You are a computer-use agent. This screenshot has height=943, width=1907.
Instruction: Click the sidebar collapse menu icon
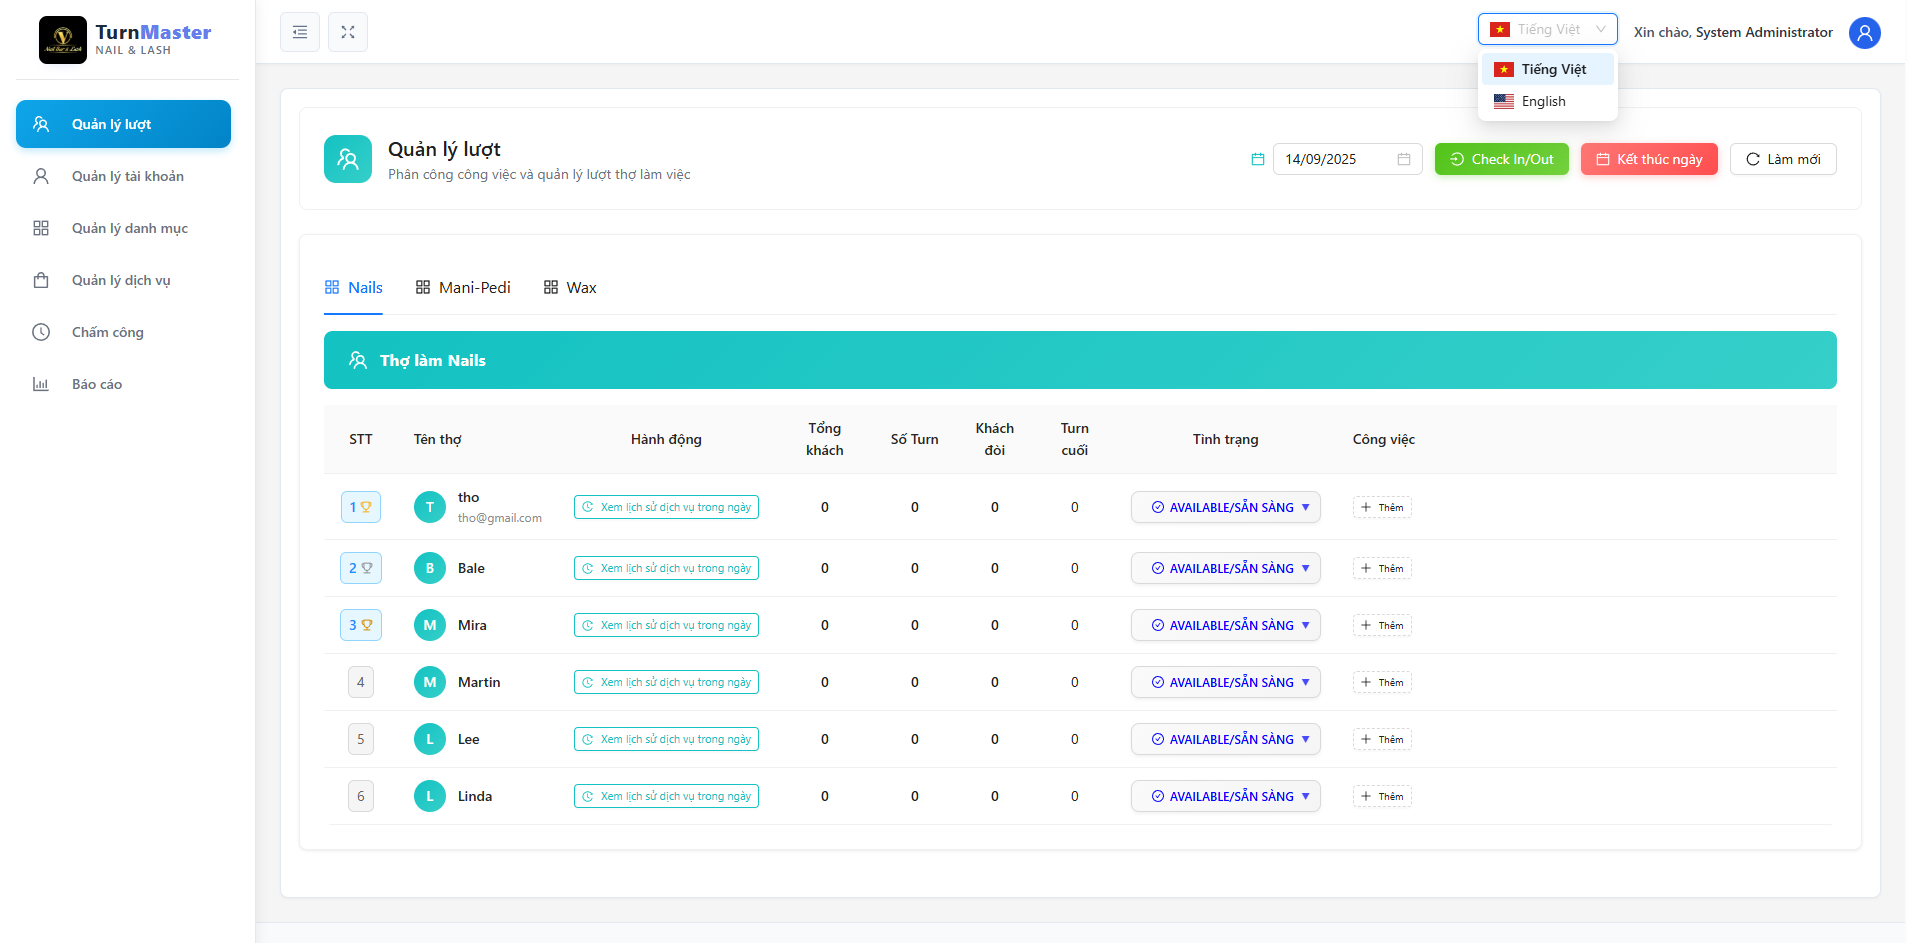tap(300, 32)
